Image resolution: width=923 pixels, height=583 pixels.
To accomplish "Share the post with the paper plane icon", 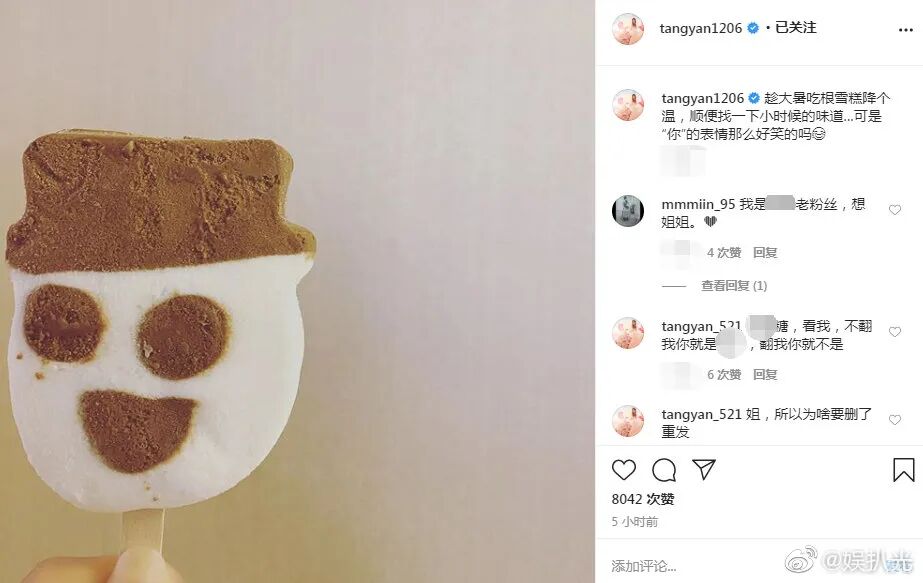I will tap(703, 469).
